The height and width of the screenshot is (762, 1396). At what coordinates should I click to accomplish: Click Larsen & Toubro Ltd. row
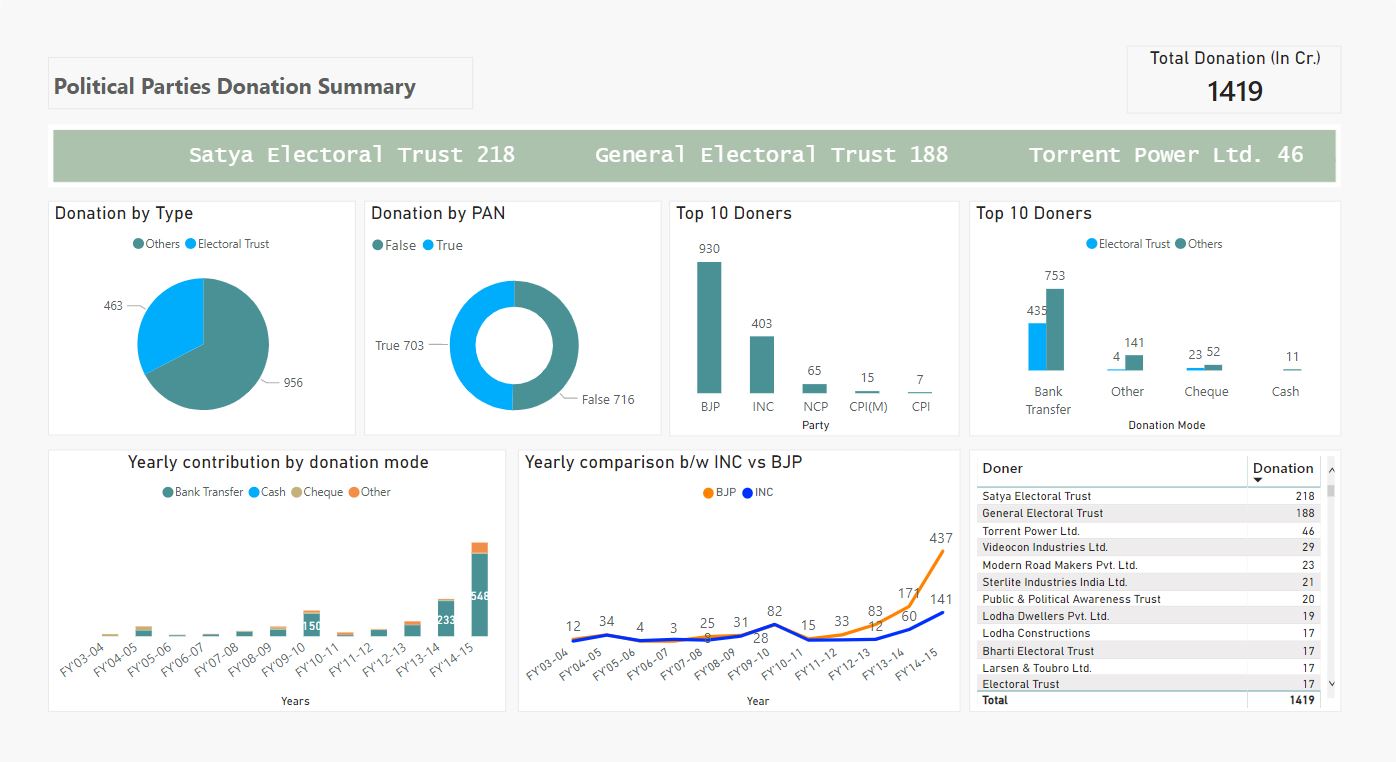click(1148, 668)
